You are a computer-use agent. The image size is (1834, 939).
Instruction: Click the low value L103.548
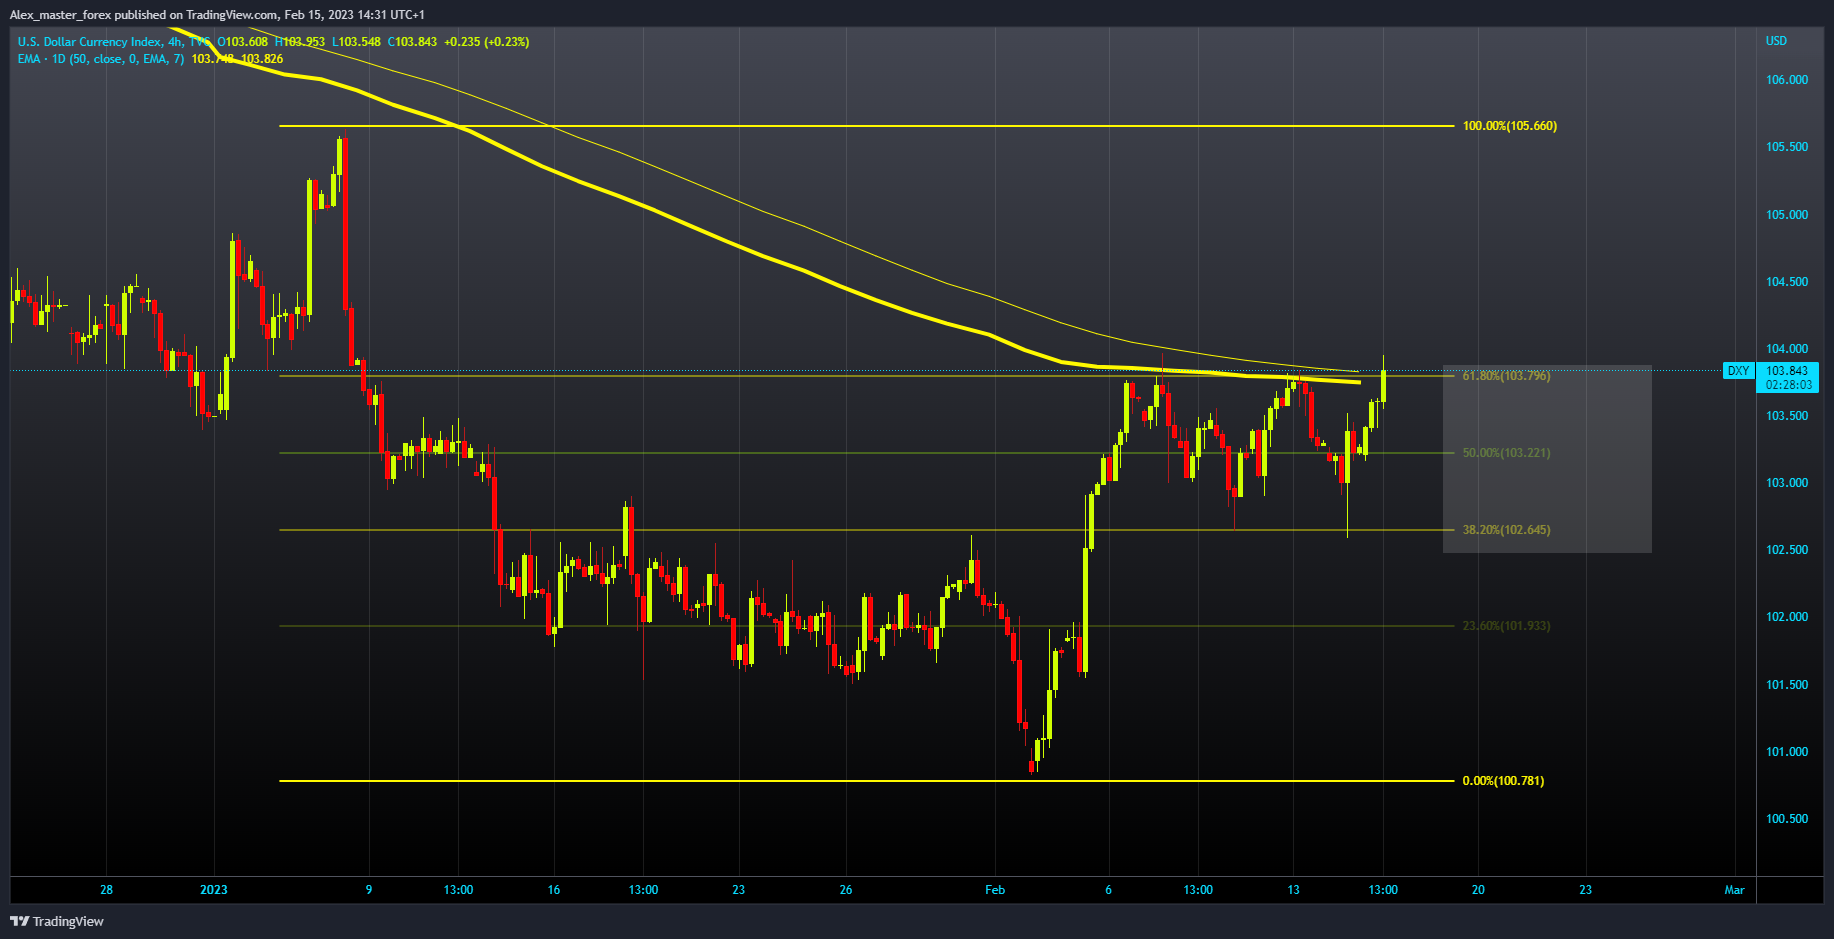357,42
